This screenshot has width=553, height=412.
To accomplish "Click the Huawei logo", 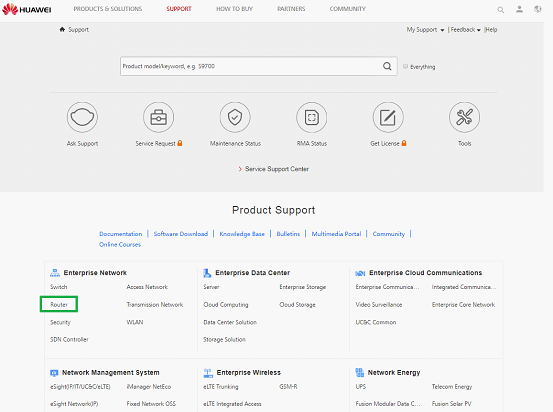I will pyautogui.click(x=26, y=9).
